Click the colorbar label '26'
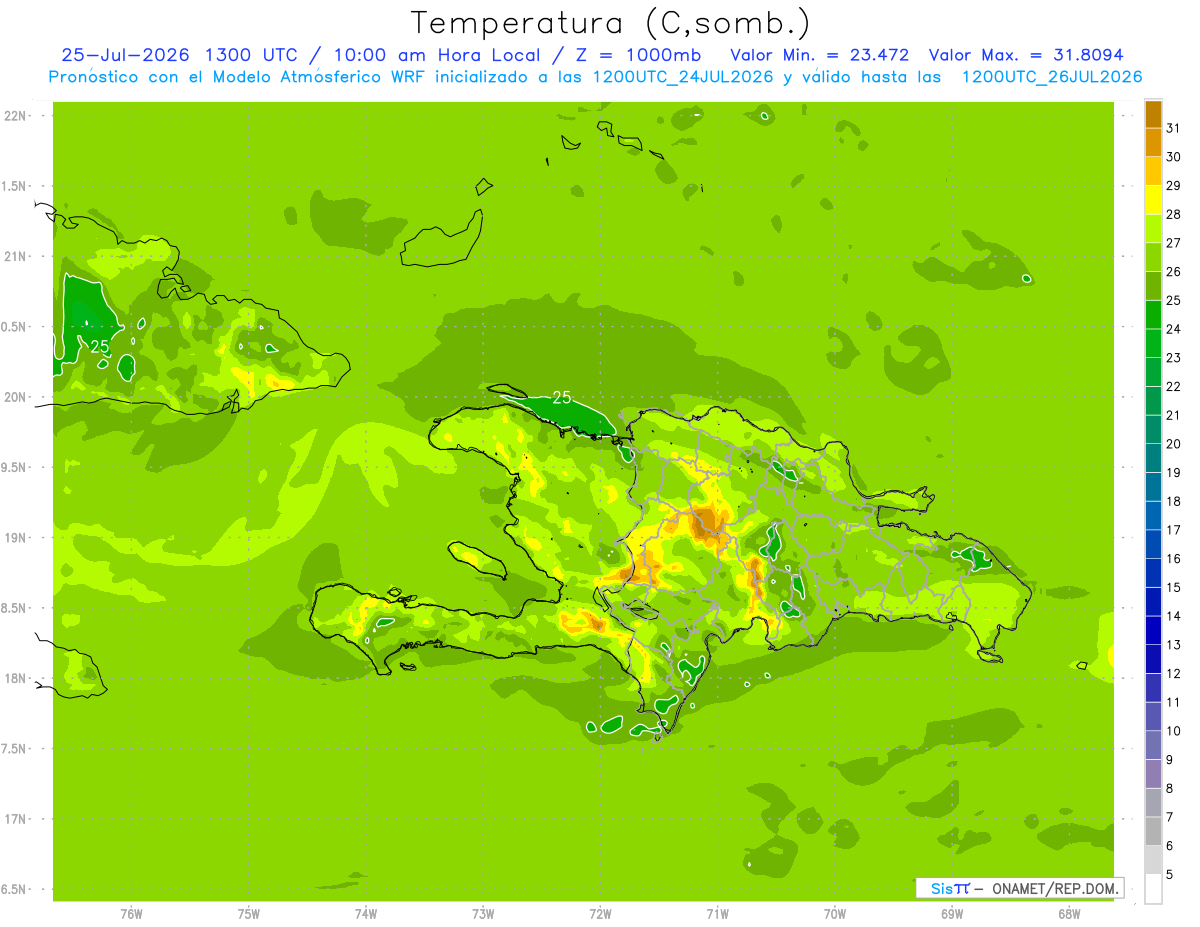This screenshot has width=1200, height=927. pyautogui.click(x=1174, y=272)
